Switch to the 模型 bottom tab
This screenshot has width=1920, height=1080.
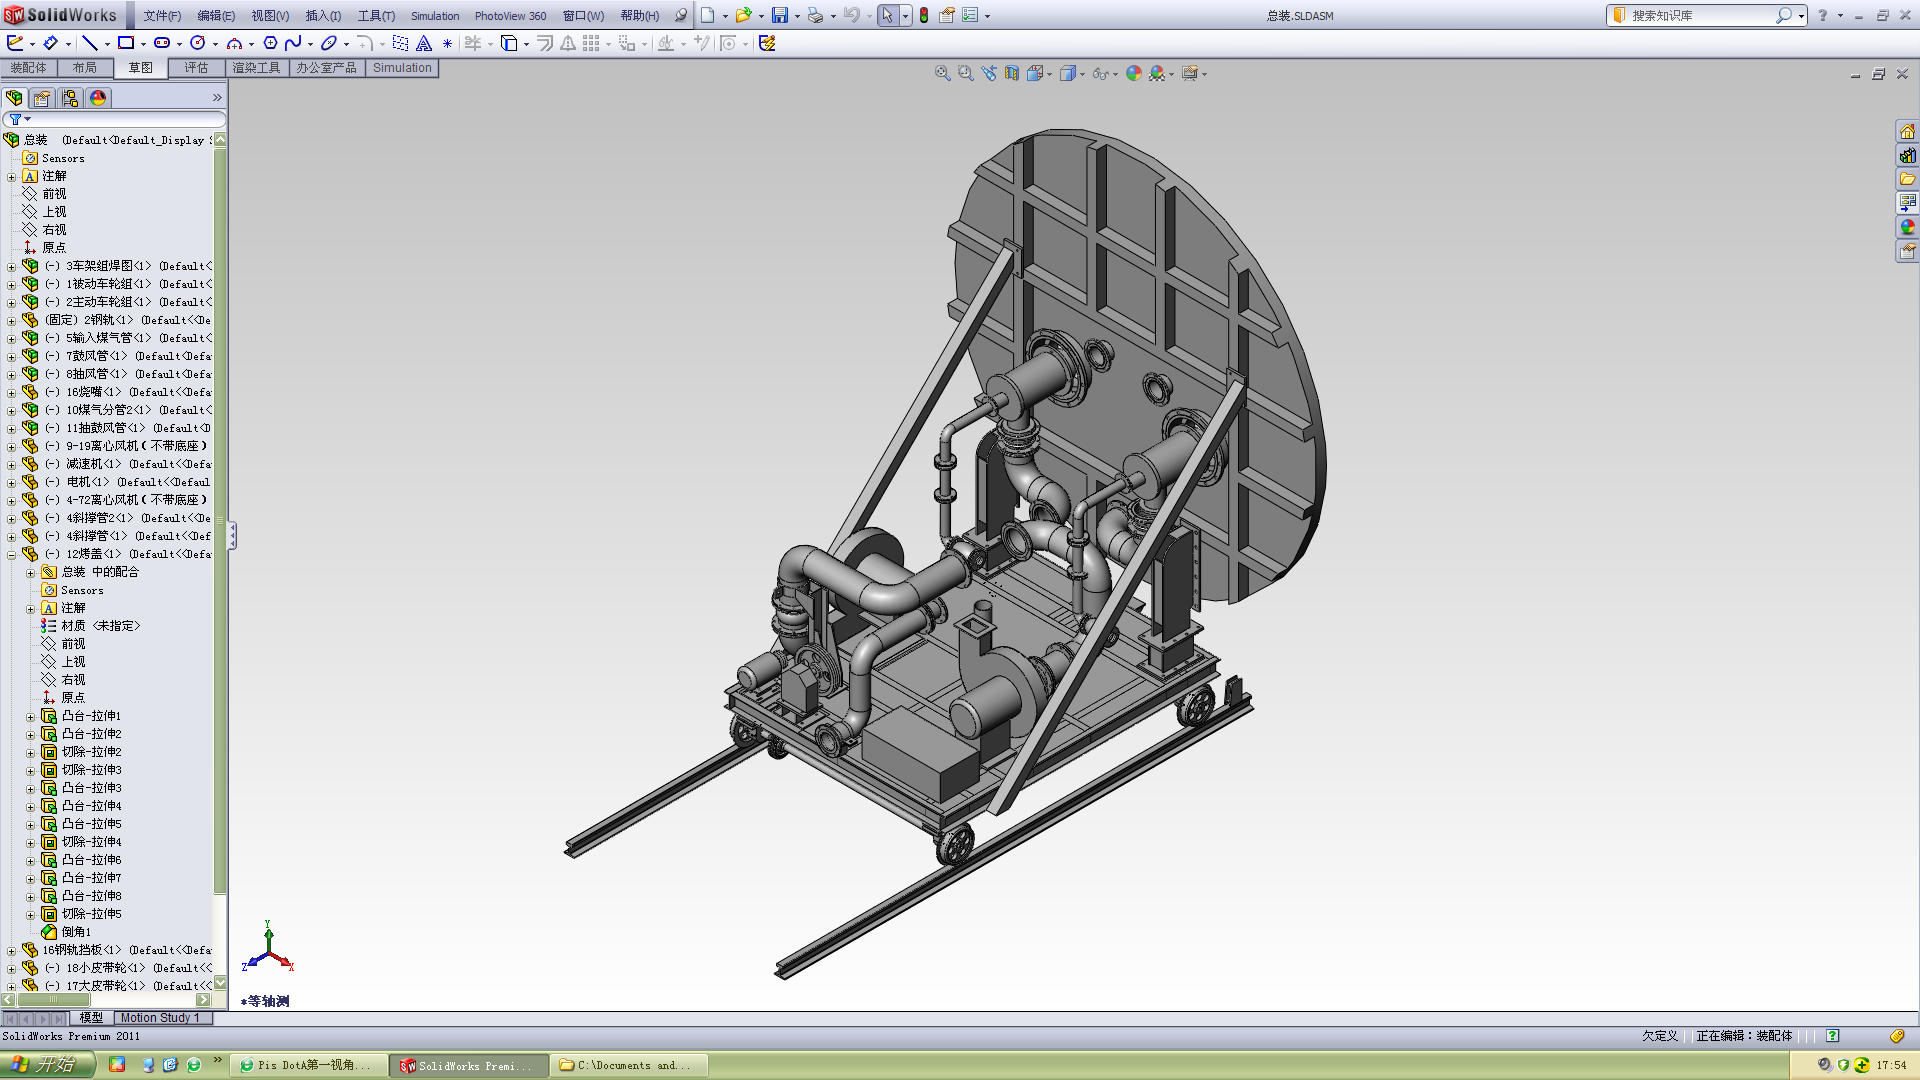[x=91, y=1018]
